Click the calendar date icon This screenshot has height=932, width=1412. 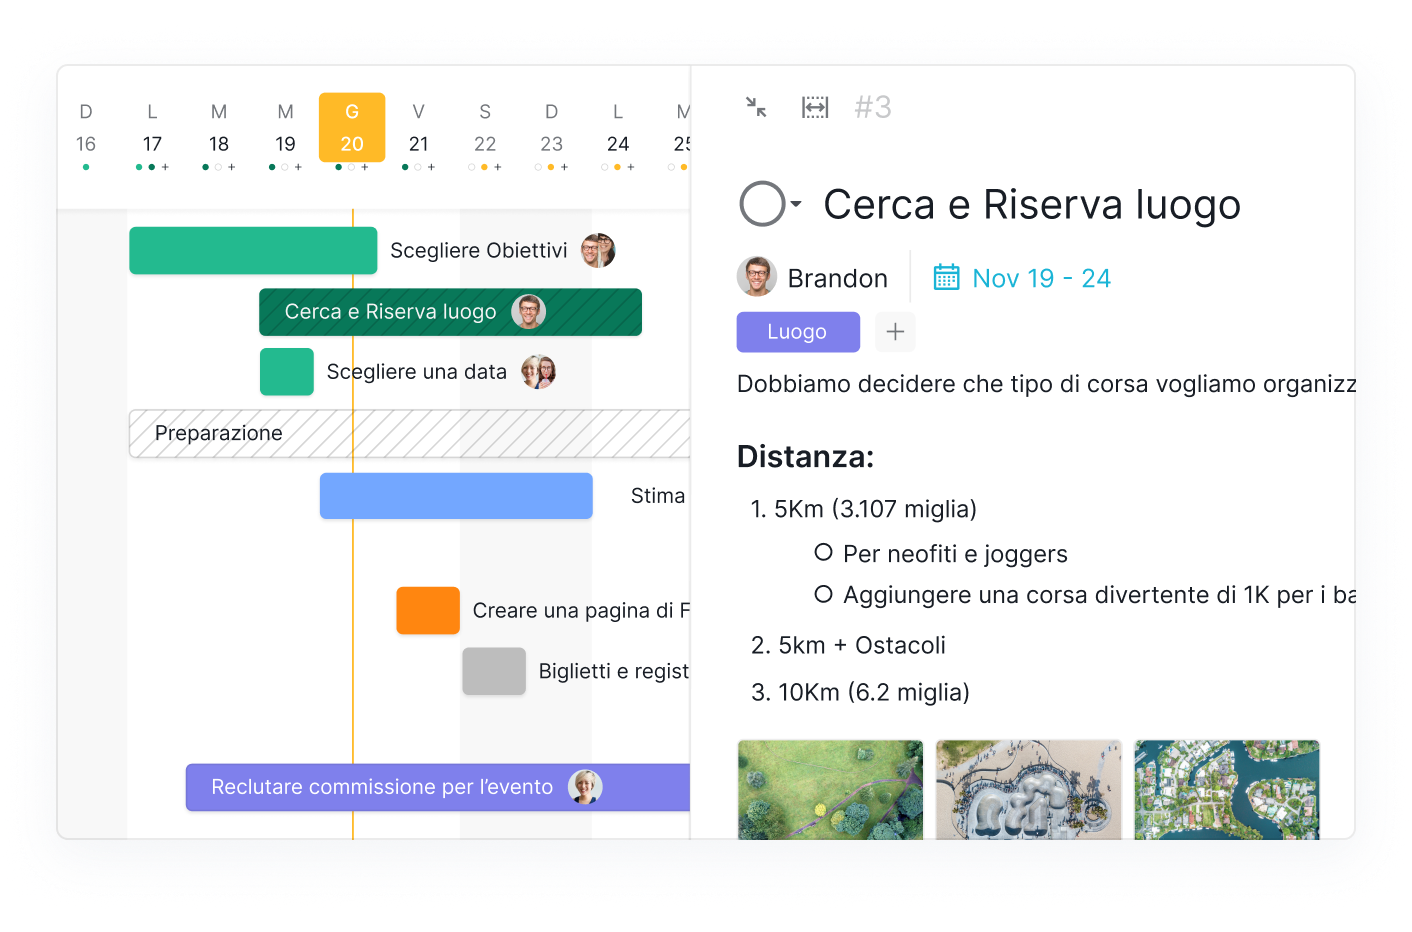[x=946, y=277]
